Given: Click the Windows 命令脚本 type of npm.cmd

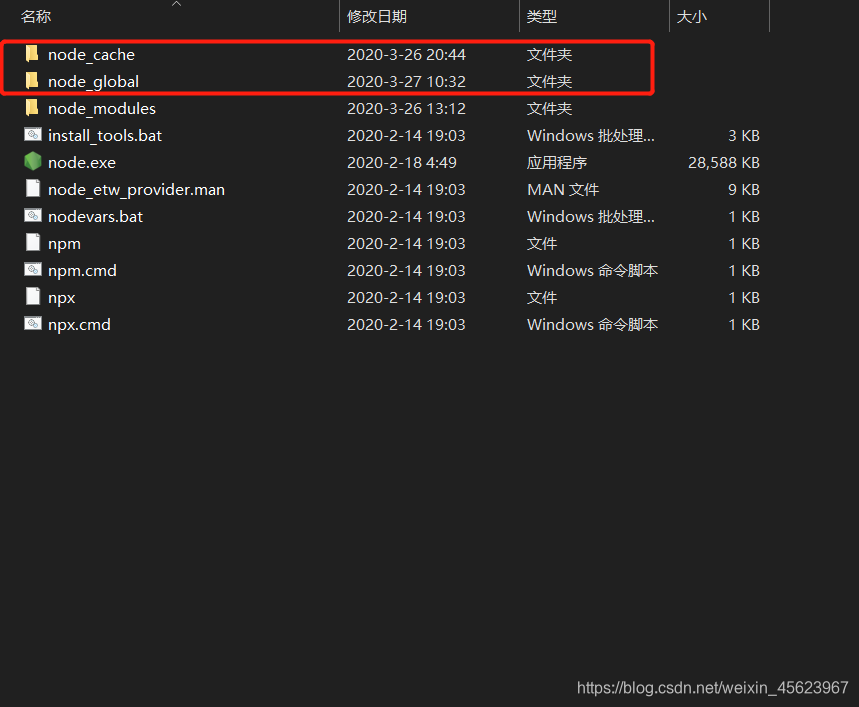Looking at the screenshot, I should click(592, 271).
